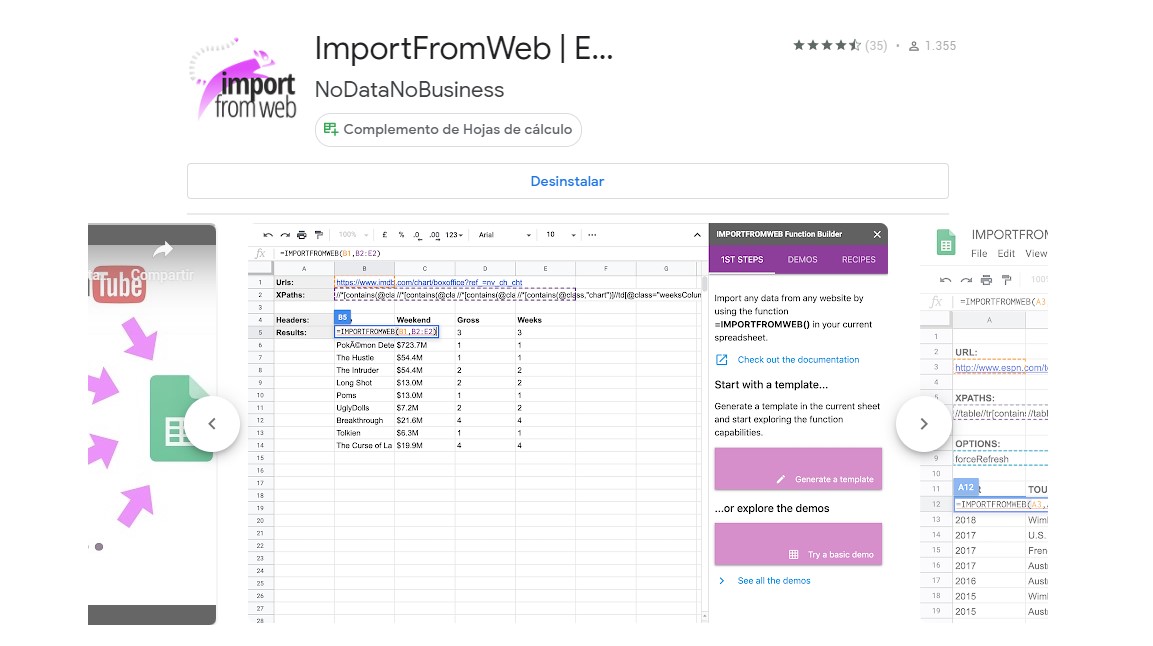Decrease decimal places in the toolbar
1153x646 pixels.
418,235
